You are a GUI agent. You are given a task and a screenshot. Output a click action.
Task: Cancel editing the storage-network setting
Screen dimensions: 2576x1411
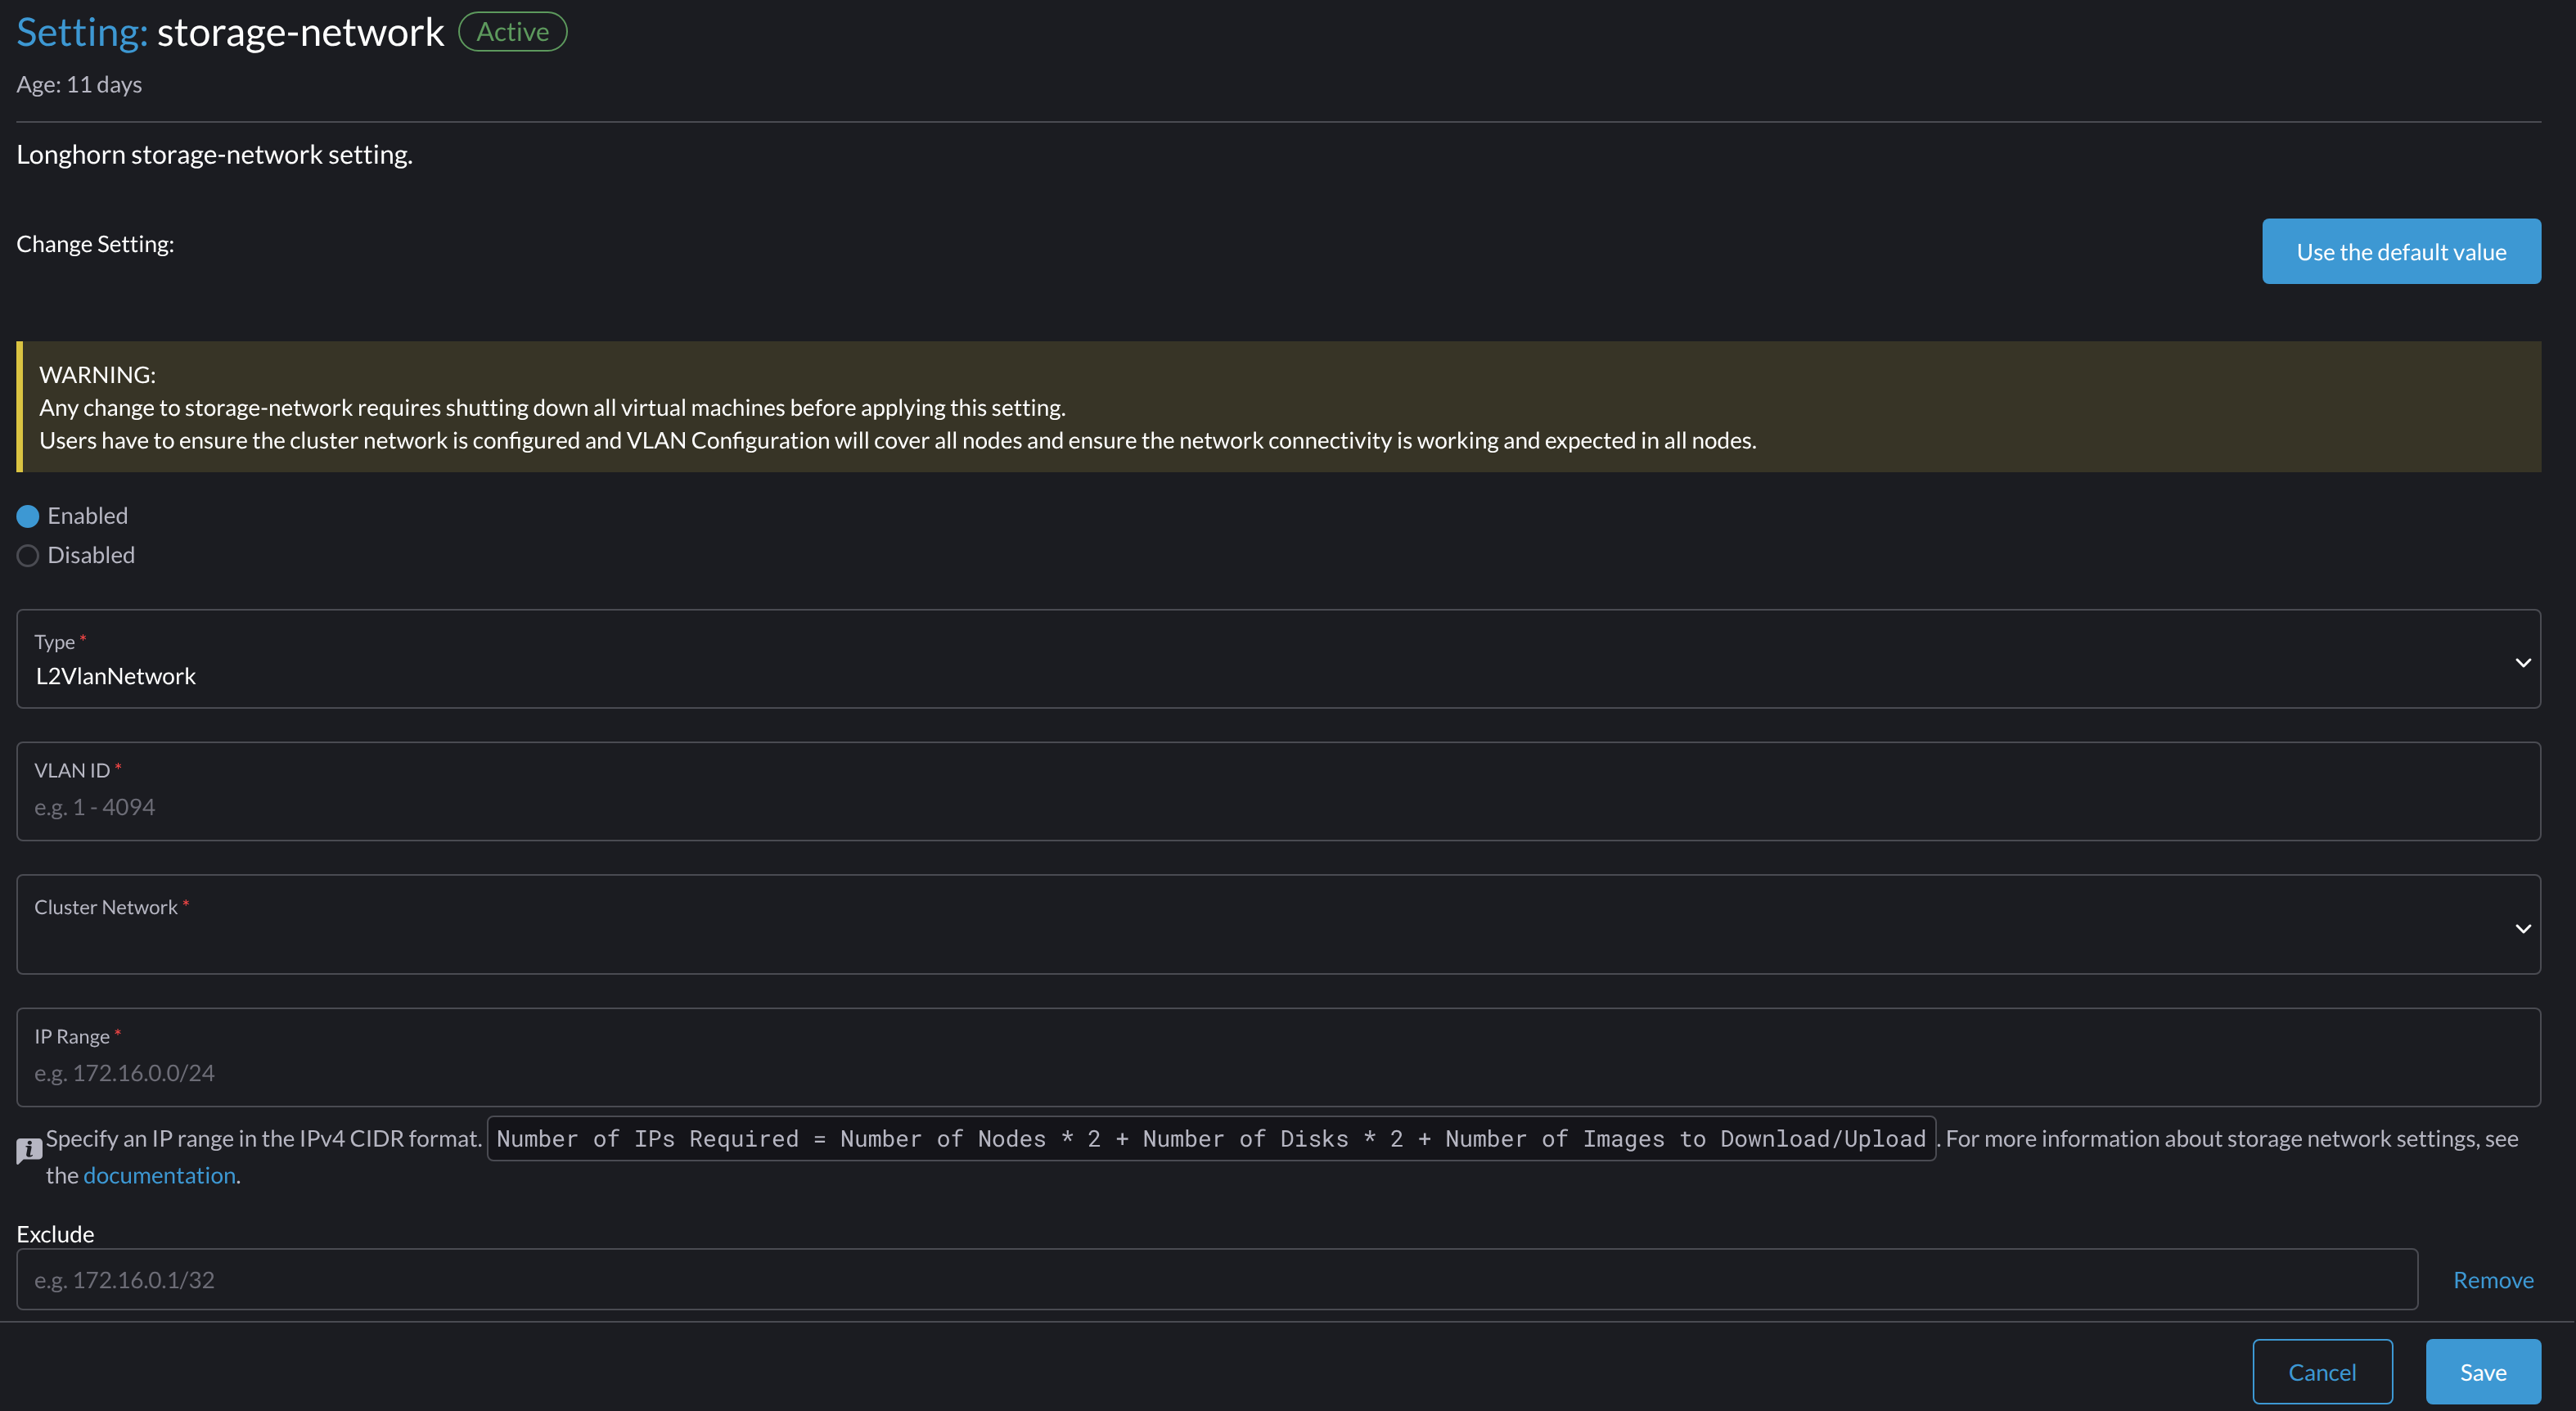coord(2322,1371)
